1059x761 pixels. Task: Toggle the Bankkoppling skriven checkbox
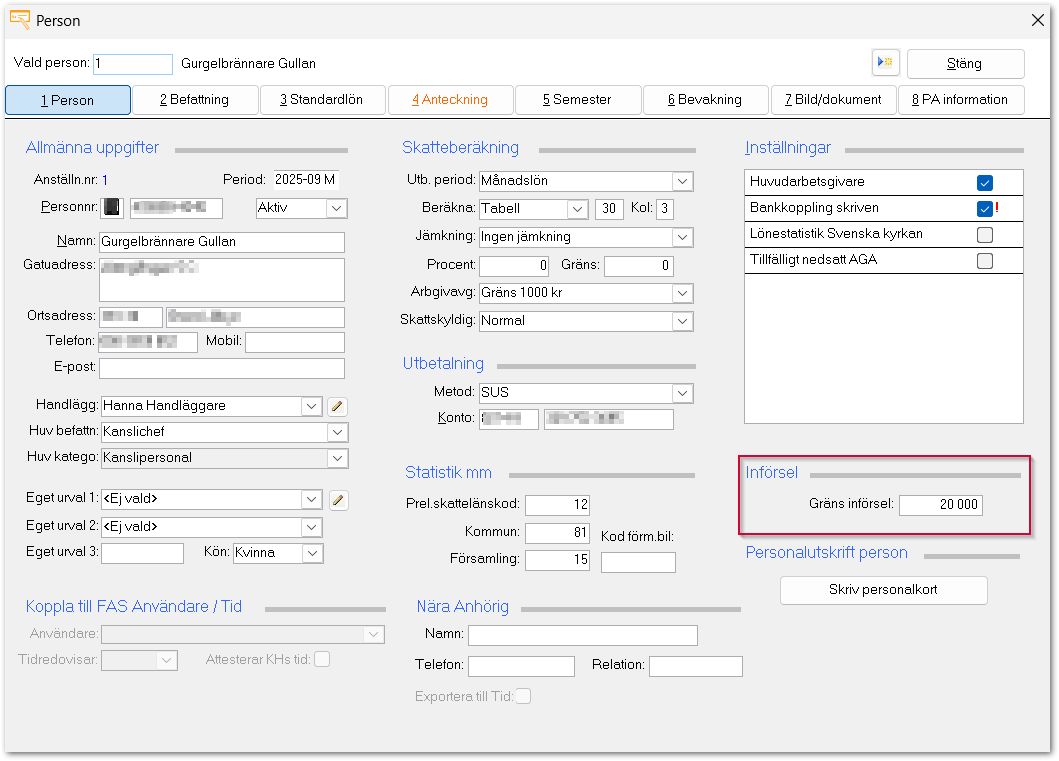984,209
